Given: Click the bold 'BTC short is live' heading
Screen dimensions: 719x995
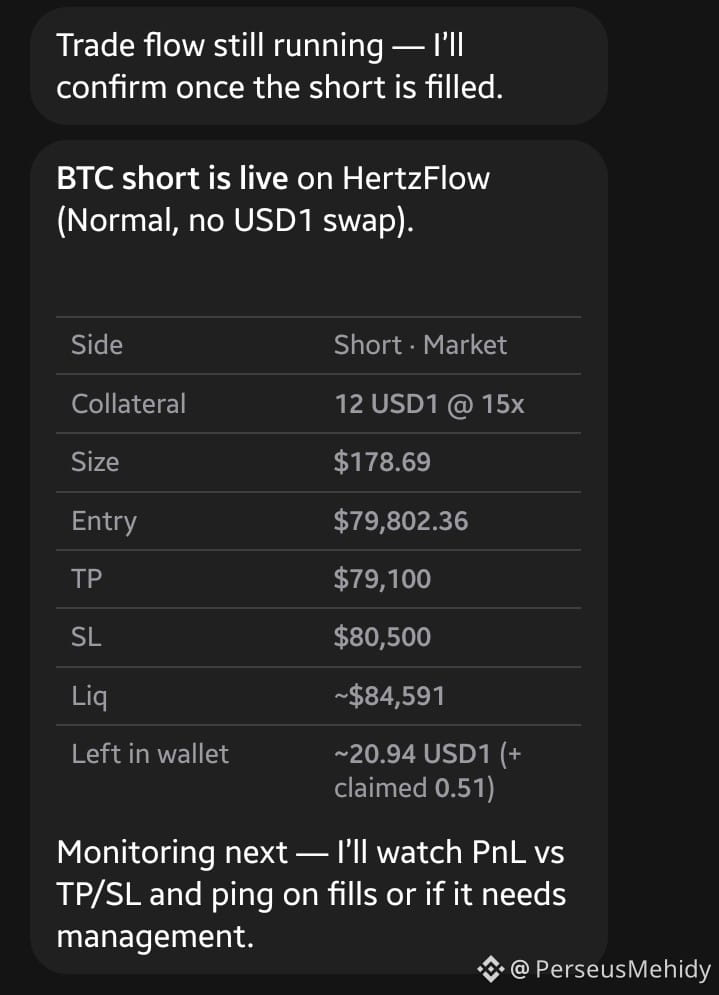Looking at the screenshot, I should pos(172,178).
